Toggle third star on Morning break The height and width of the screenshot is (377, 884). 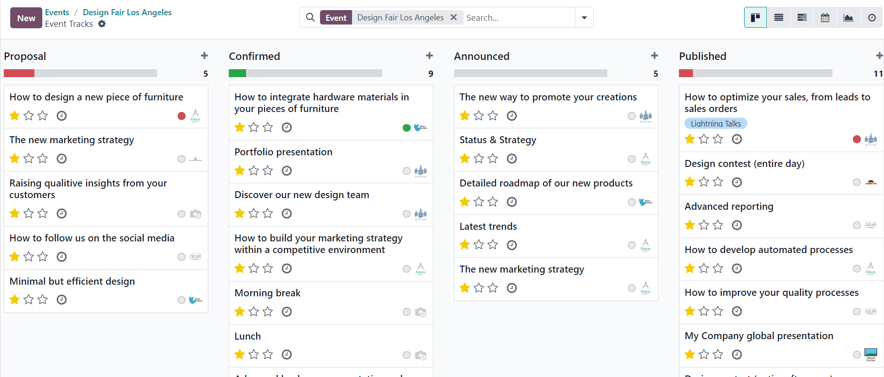tap(268, 312)
